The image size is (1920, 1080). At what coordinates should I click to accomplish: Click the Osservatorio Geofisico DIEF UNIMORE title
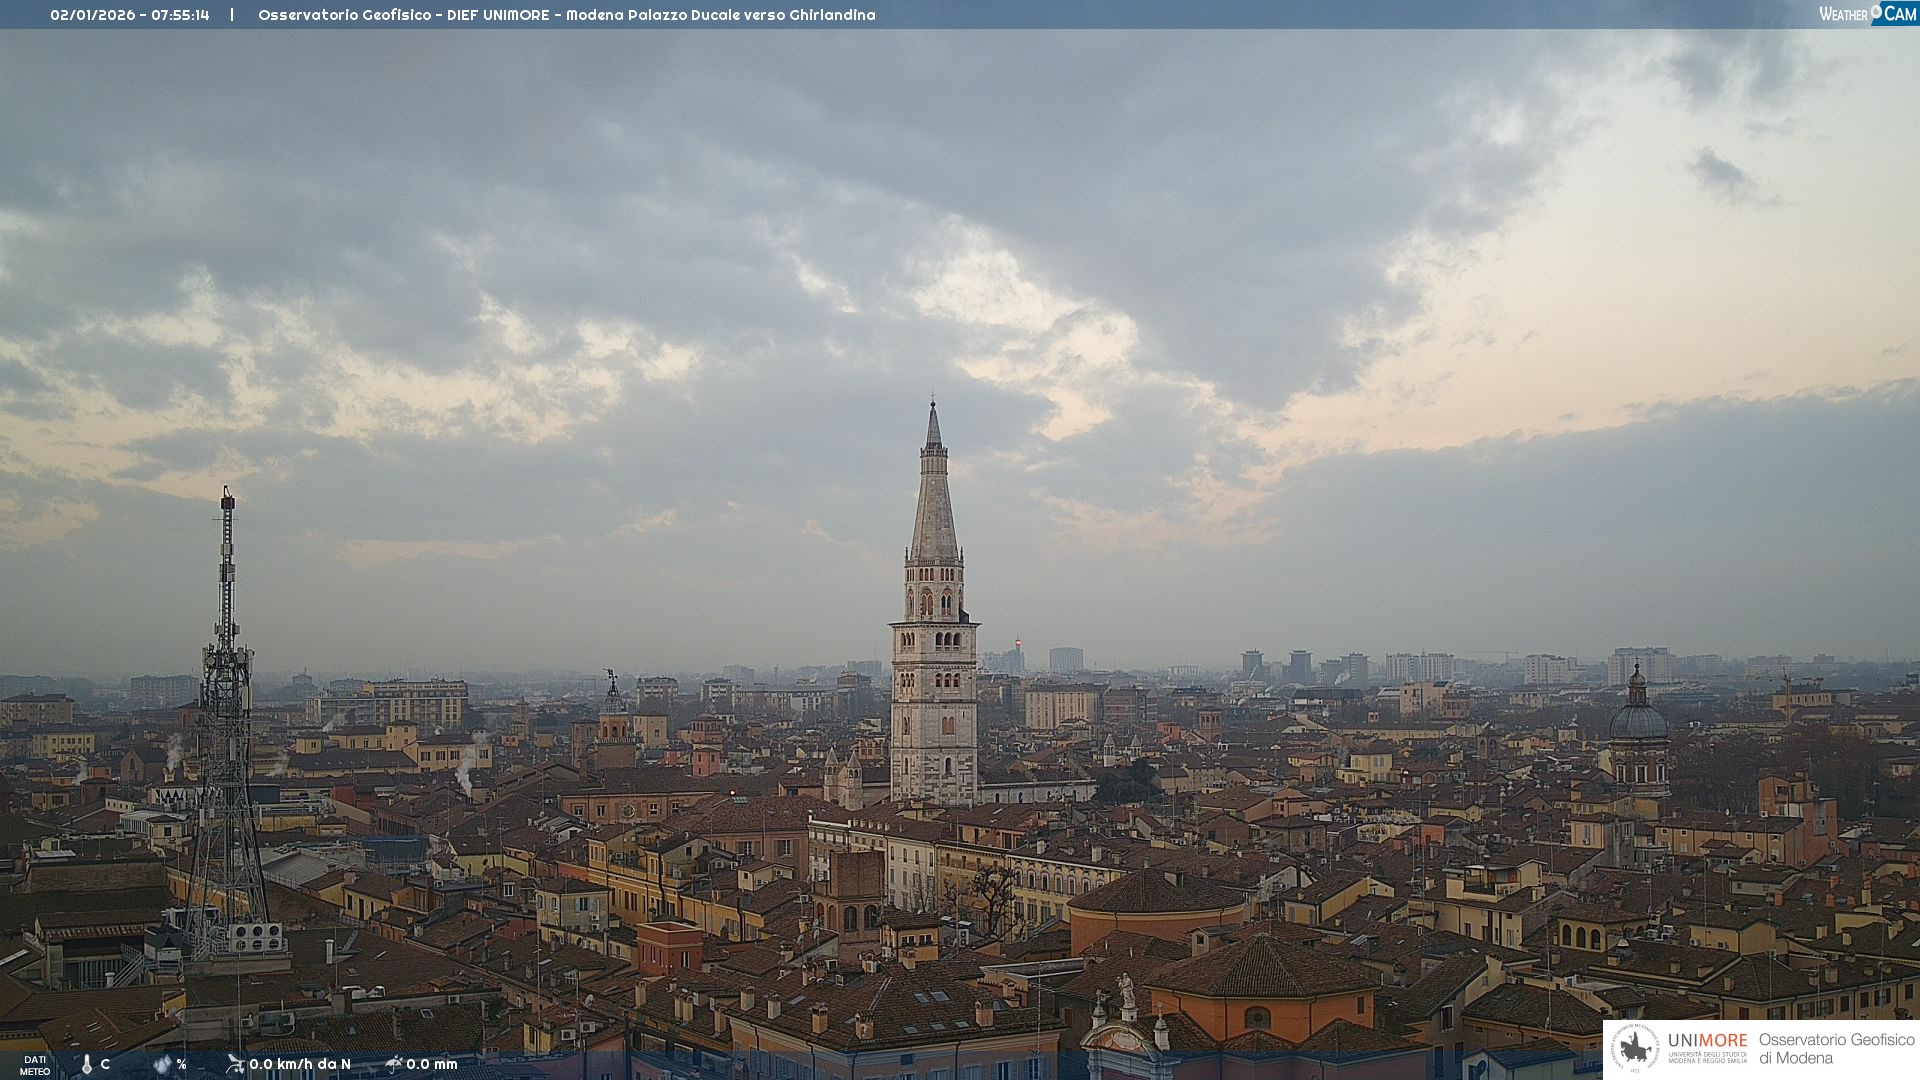coord(566,15)
